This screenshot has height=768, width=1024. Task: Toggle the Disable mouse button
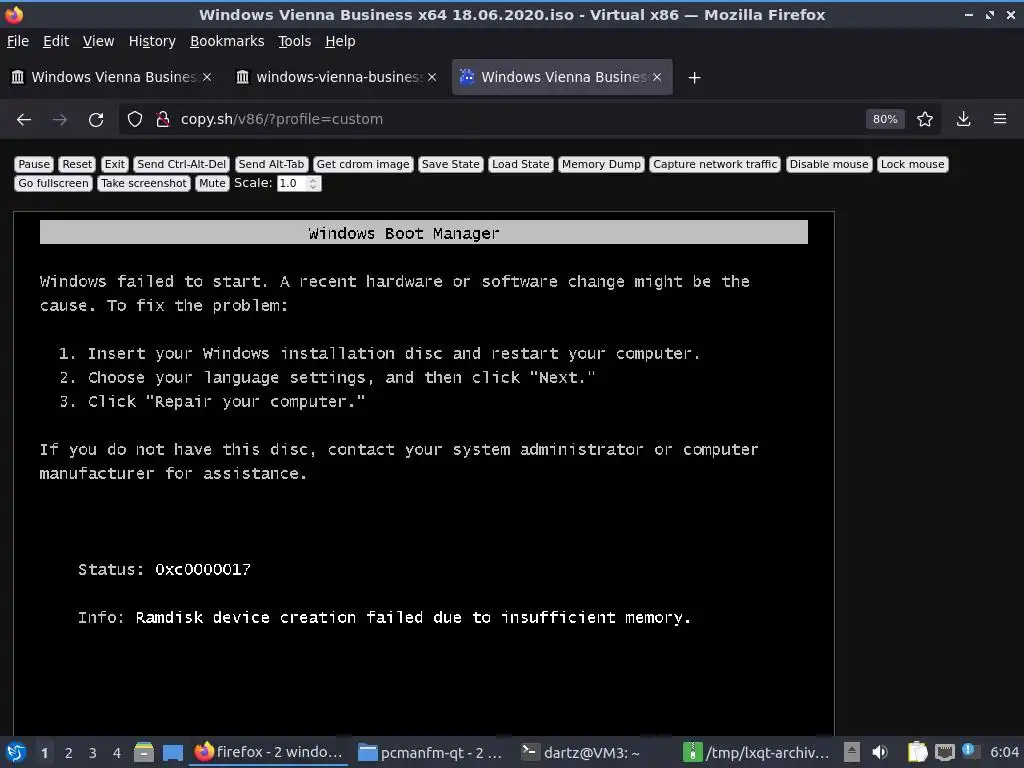tap(829, 165)
